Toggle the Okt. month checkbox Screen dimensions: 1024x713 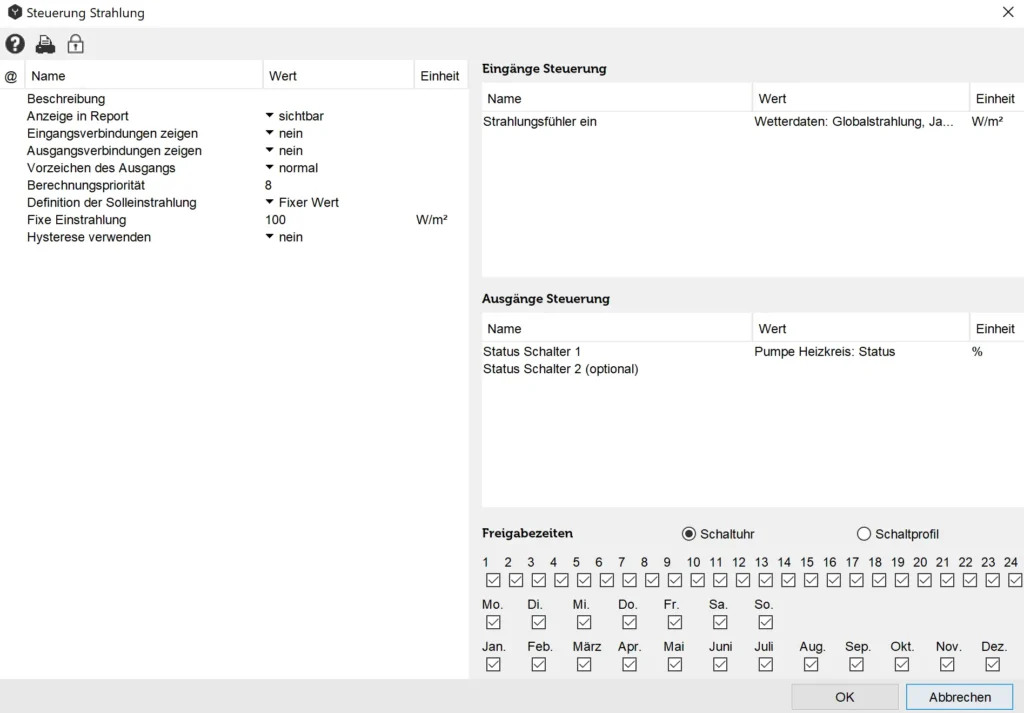pyautogui.click(x=901, y=664)
